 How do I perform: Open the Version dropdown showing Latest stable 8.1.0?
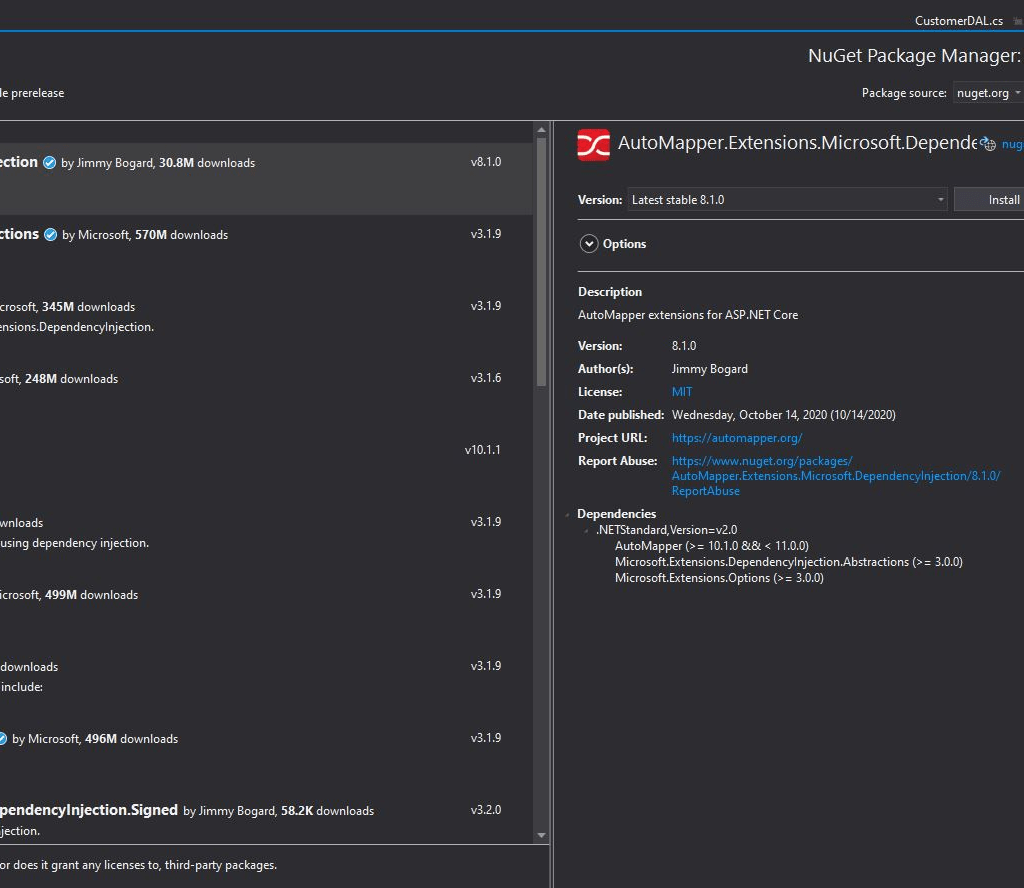click(787, 200)
